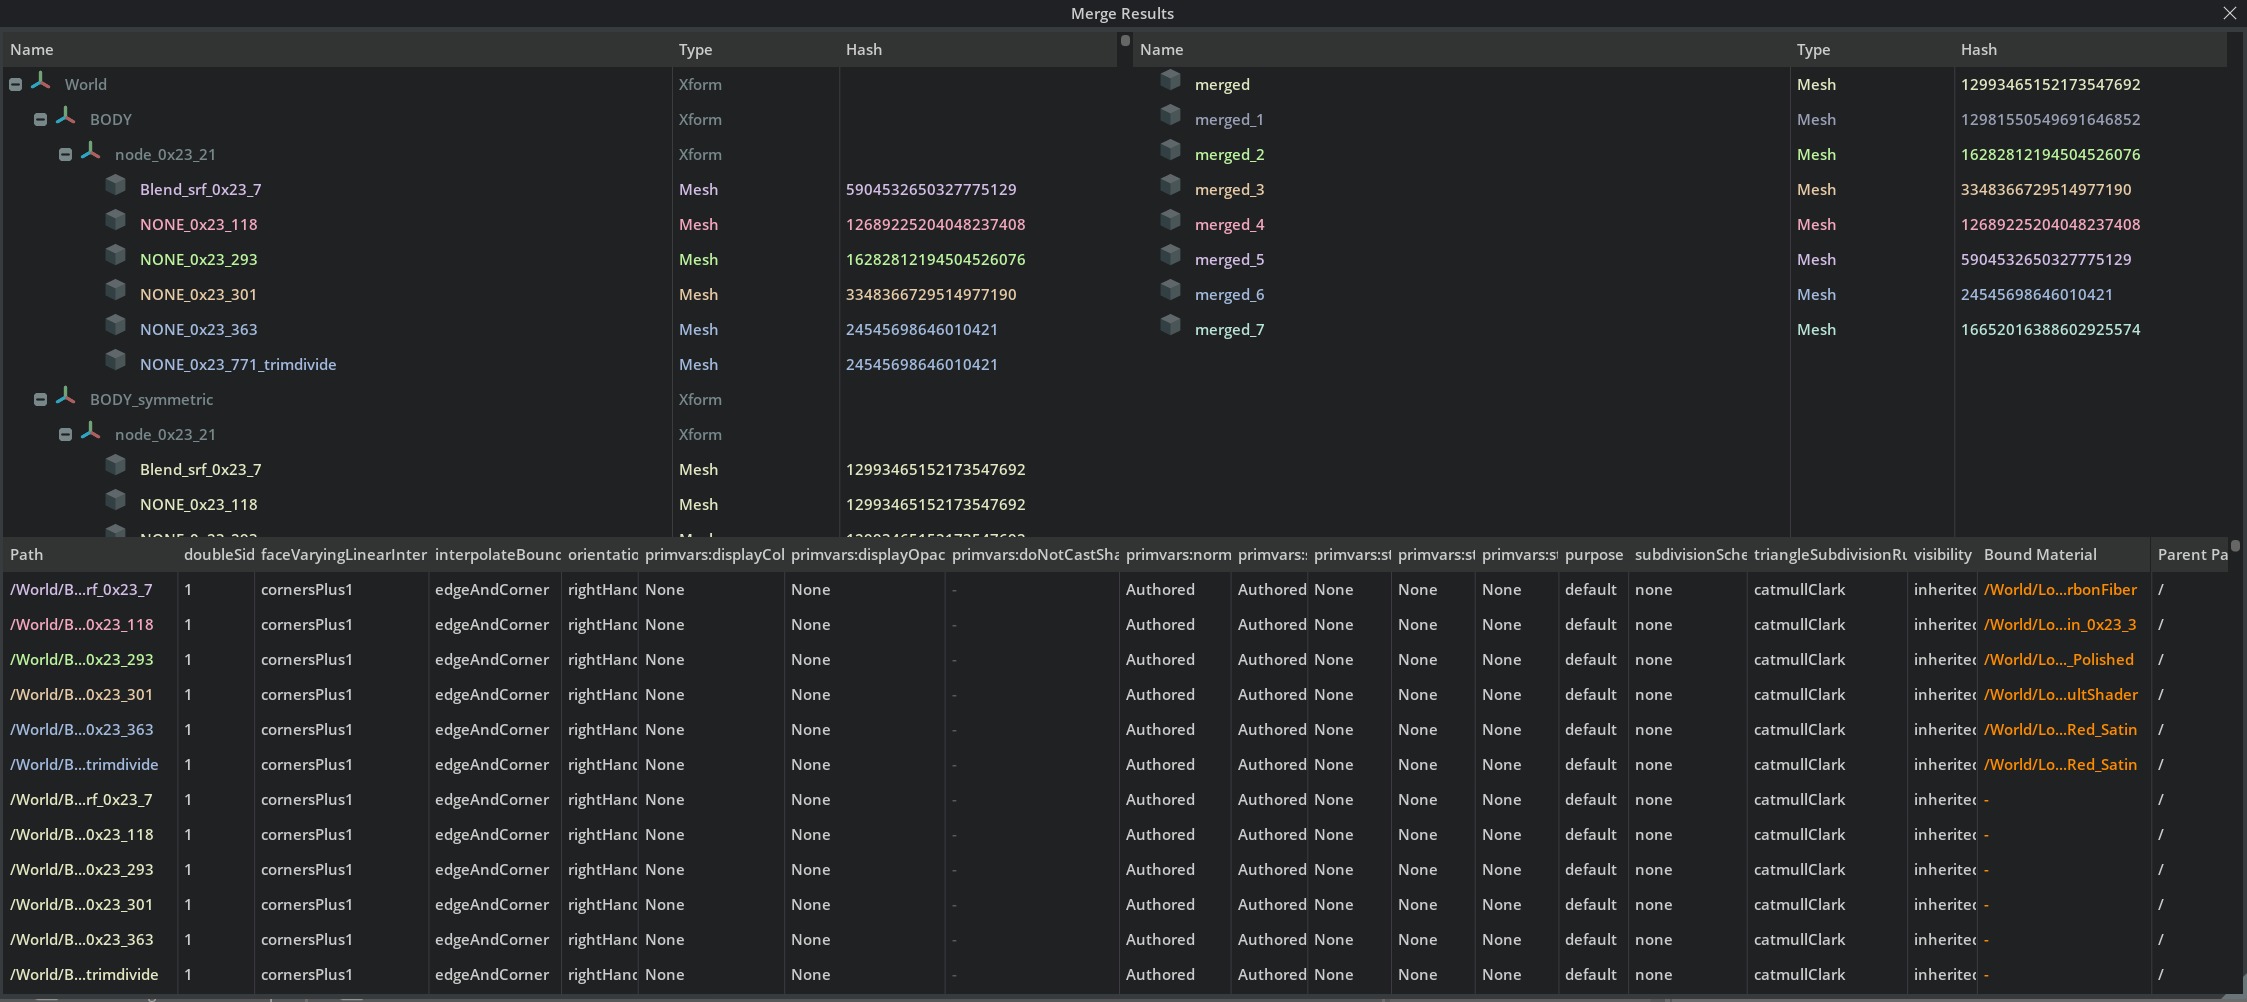Collapse the World tree node
Viewport: 2247px width, 1002px height.
pyautogui.click(x=16, y=85)
